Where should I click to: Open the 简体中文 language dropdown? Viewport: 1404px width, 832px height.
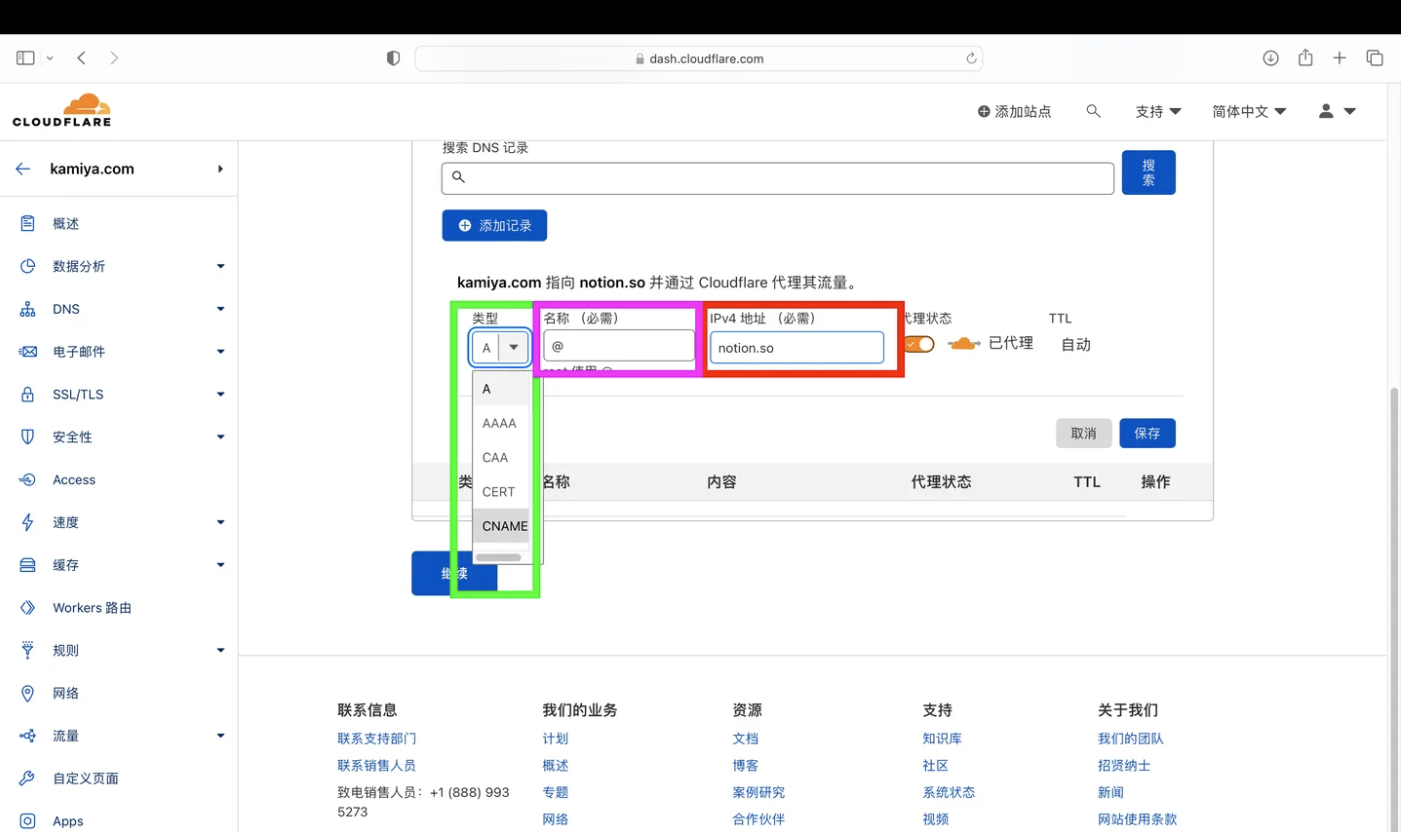tap(1249, 111)
